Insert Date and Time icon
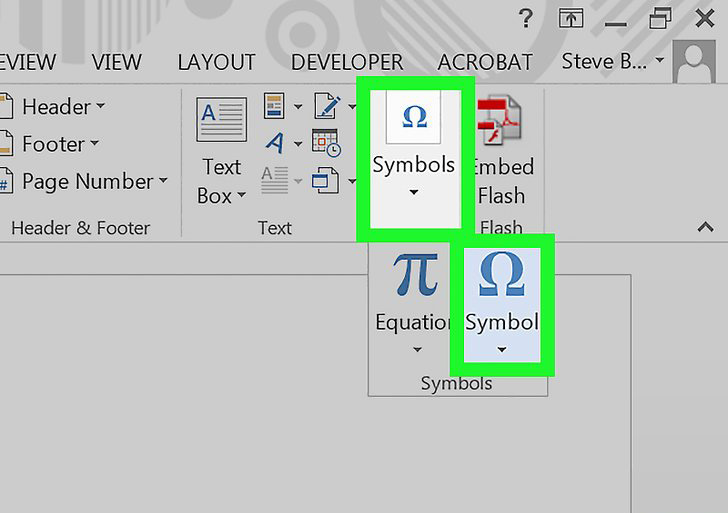Viewport: 728px width, 513px height. click(326, 143)
